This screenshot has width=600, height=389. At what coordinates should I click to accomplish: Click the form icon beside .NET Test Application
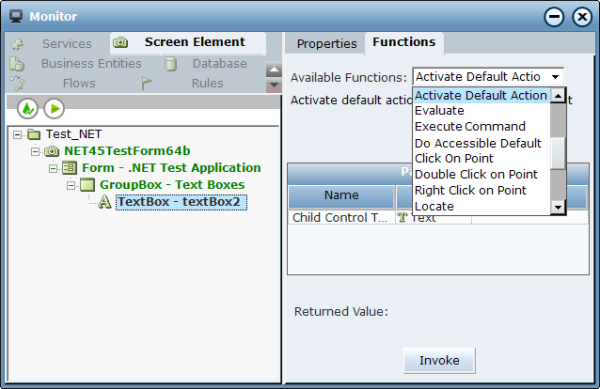[70, 168]
